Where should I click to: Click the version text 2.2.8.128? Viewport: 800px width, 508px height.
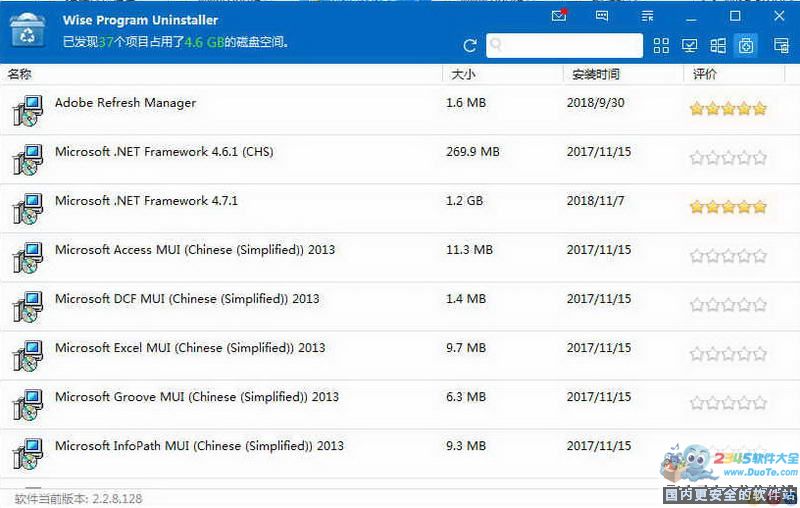pyautogui.click(x=117, y=498)
